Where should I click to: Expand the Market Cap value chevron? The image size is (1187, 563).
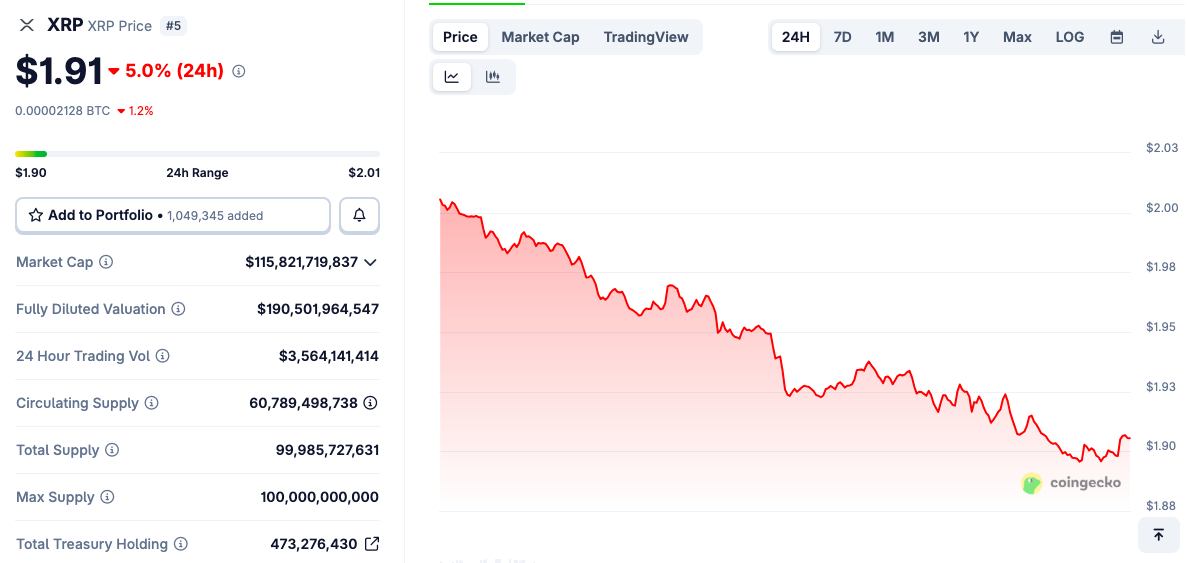(x=370, y=262)
